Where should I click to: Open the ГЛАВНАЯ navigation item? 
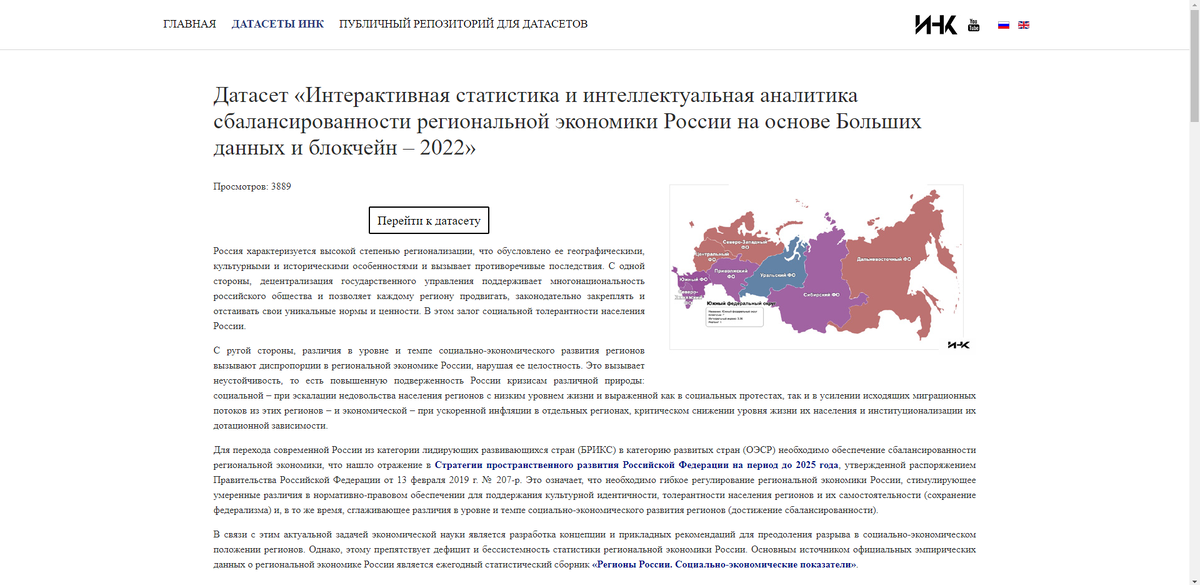pos(189,23)
